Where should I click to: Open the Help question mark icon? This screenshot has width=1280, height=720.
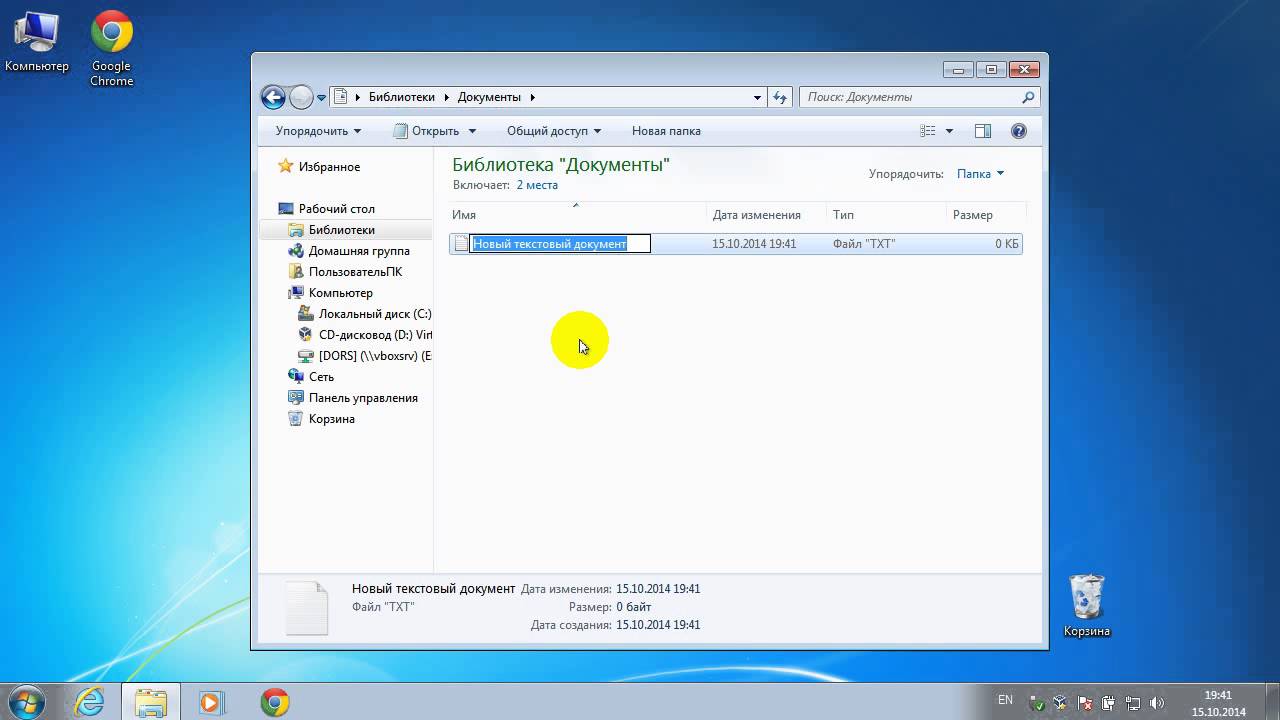[x=1019, y=131]
